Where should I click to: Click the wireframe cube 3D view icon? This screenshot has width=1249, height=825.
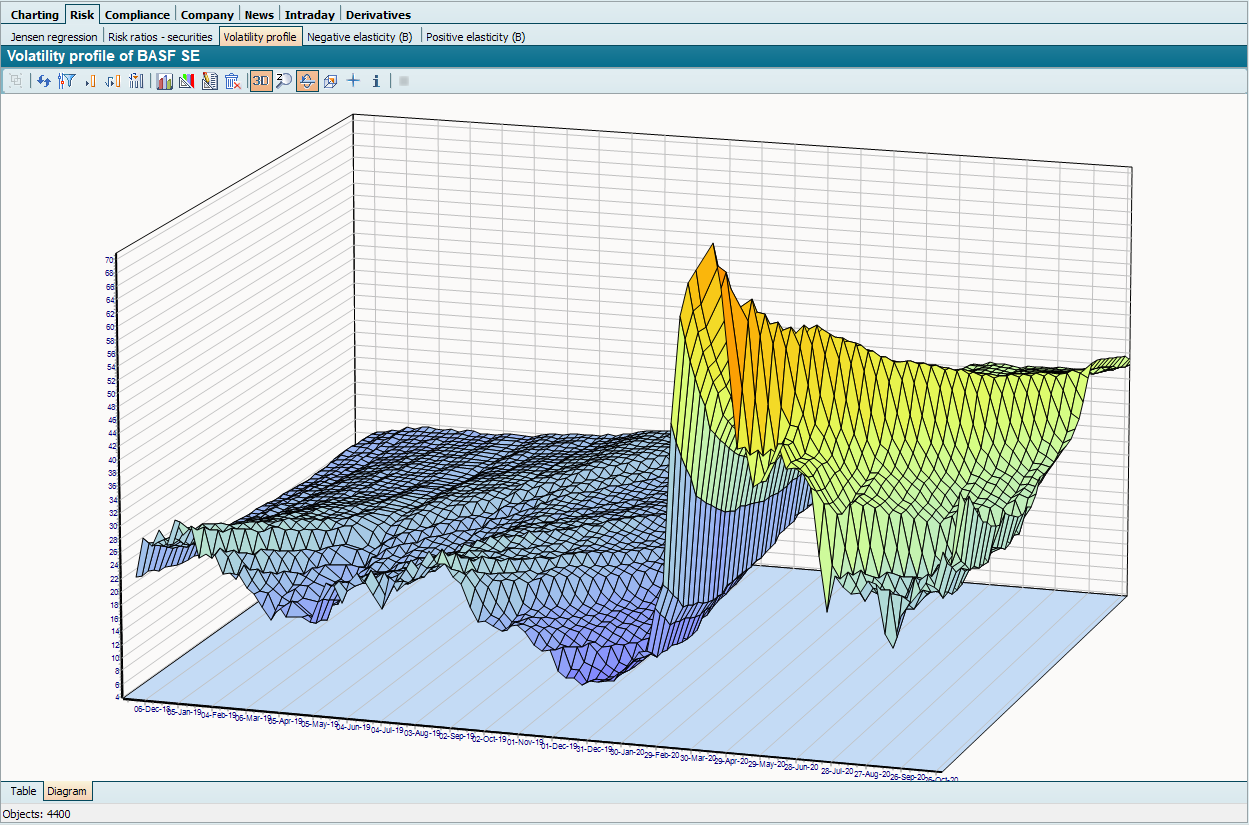[x=330, y=81]
